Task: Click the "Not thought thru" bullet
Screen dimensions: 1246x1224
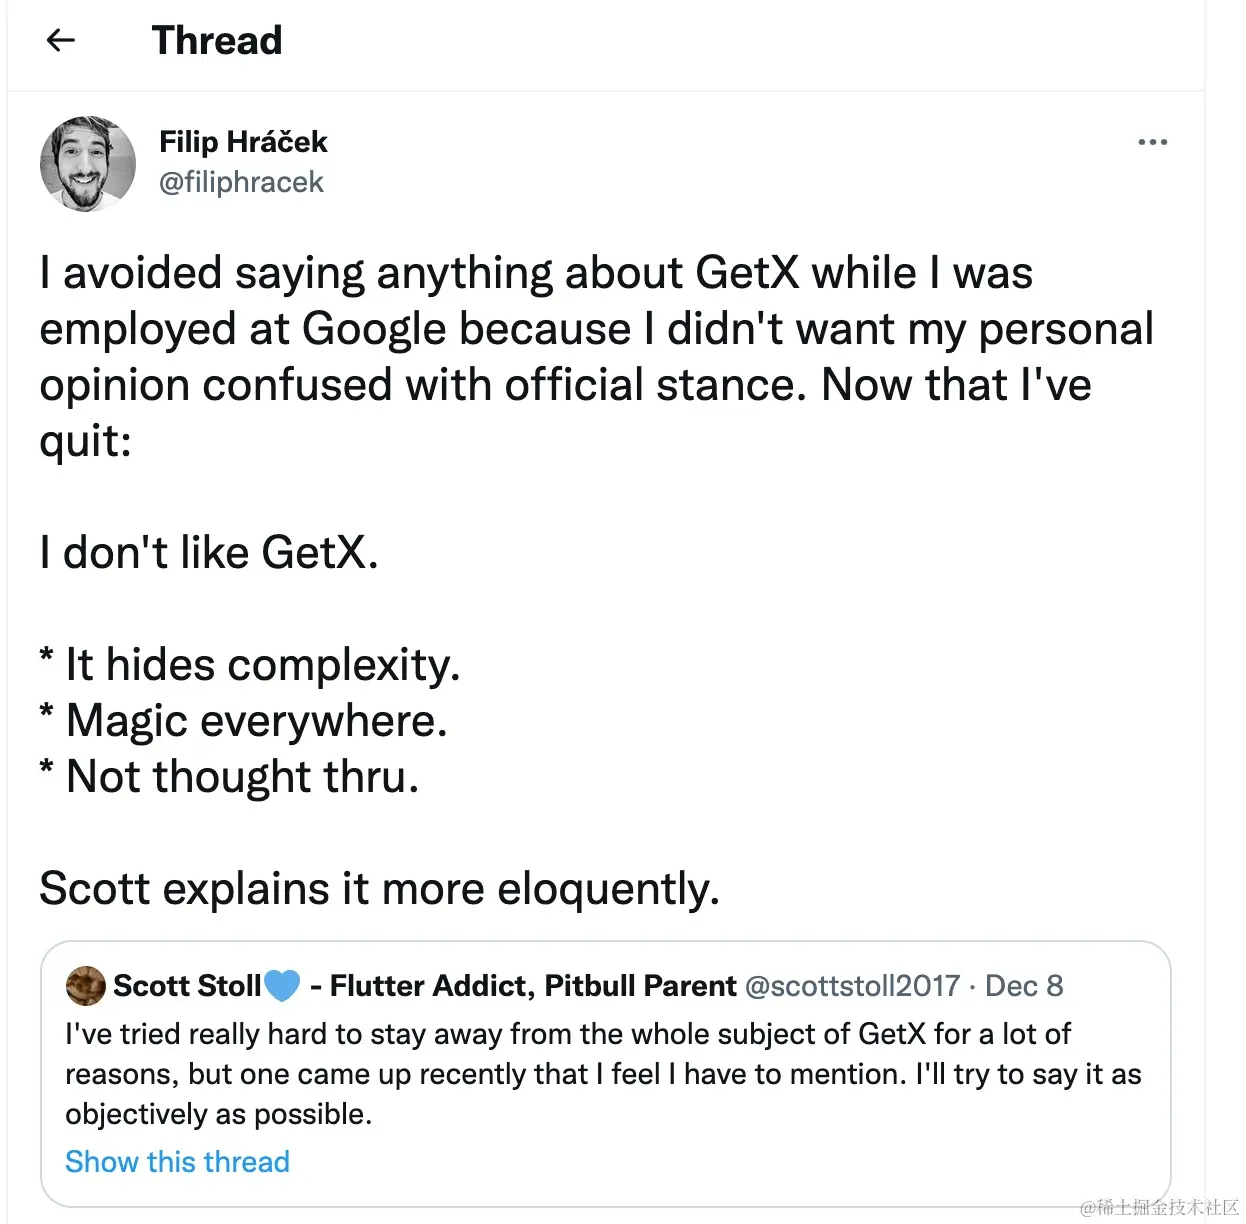Action: [240, 777]
